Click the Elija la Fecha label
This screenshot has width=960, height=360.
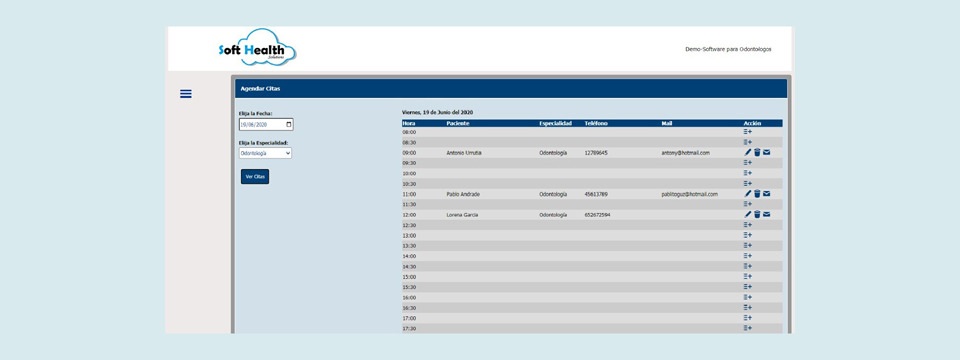pos(256,113)
